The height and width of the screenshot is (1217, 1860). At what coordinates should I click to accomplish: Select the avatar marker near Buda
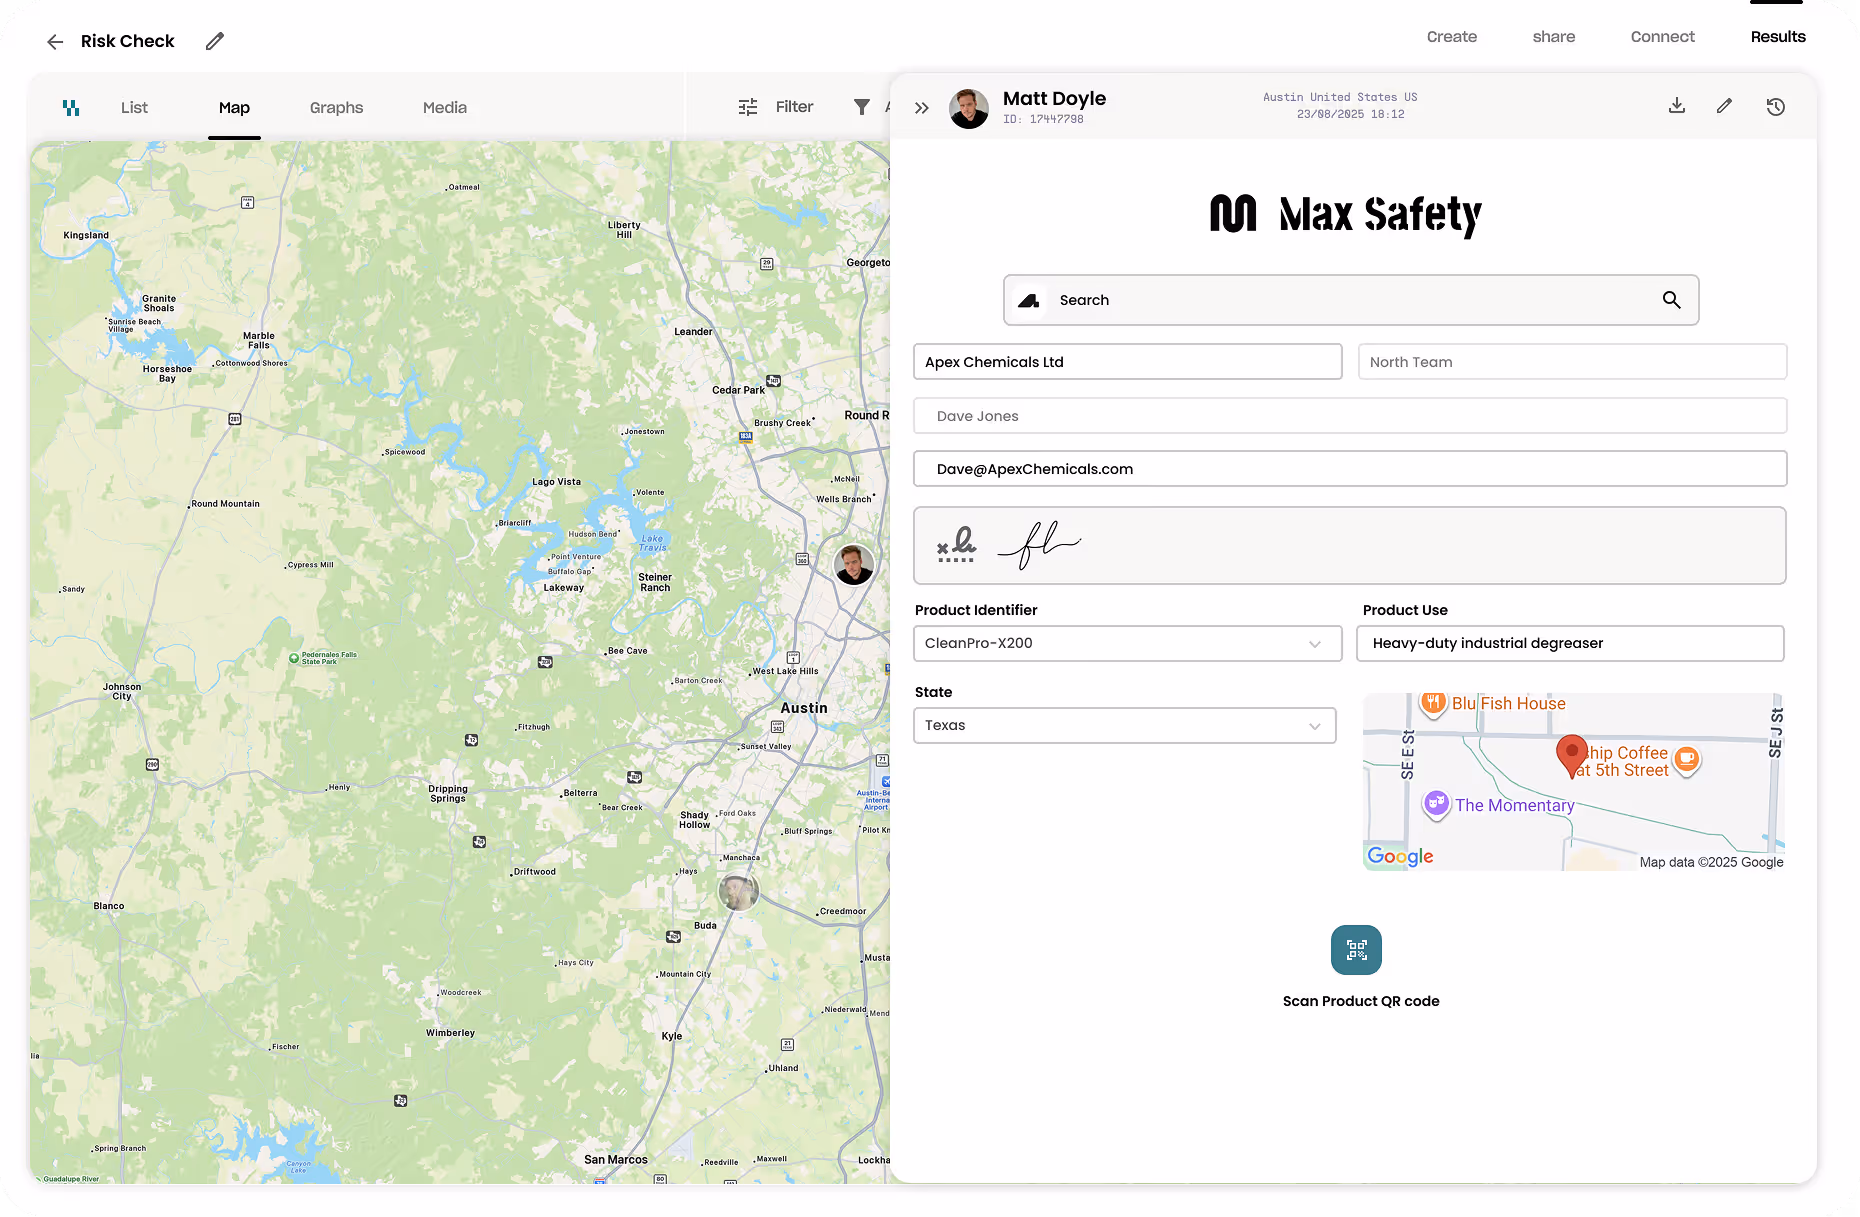[x=738, y=891]
